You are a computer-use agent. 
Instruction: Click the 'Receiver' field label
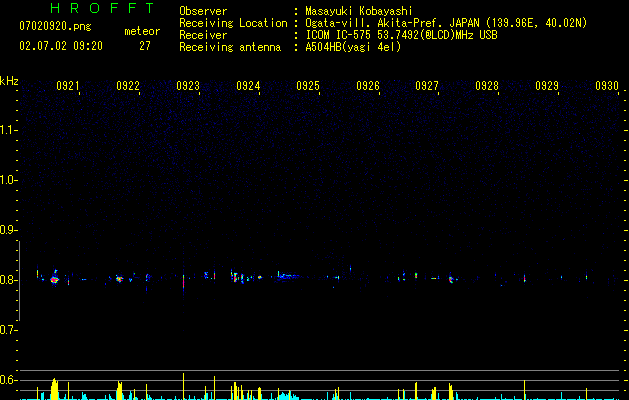(x=203, y=35)
